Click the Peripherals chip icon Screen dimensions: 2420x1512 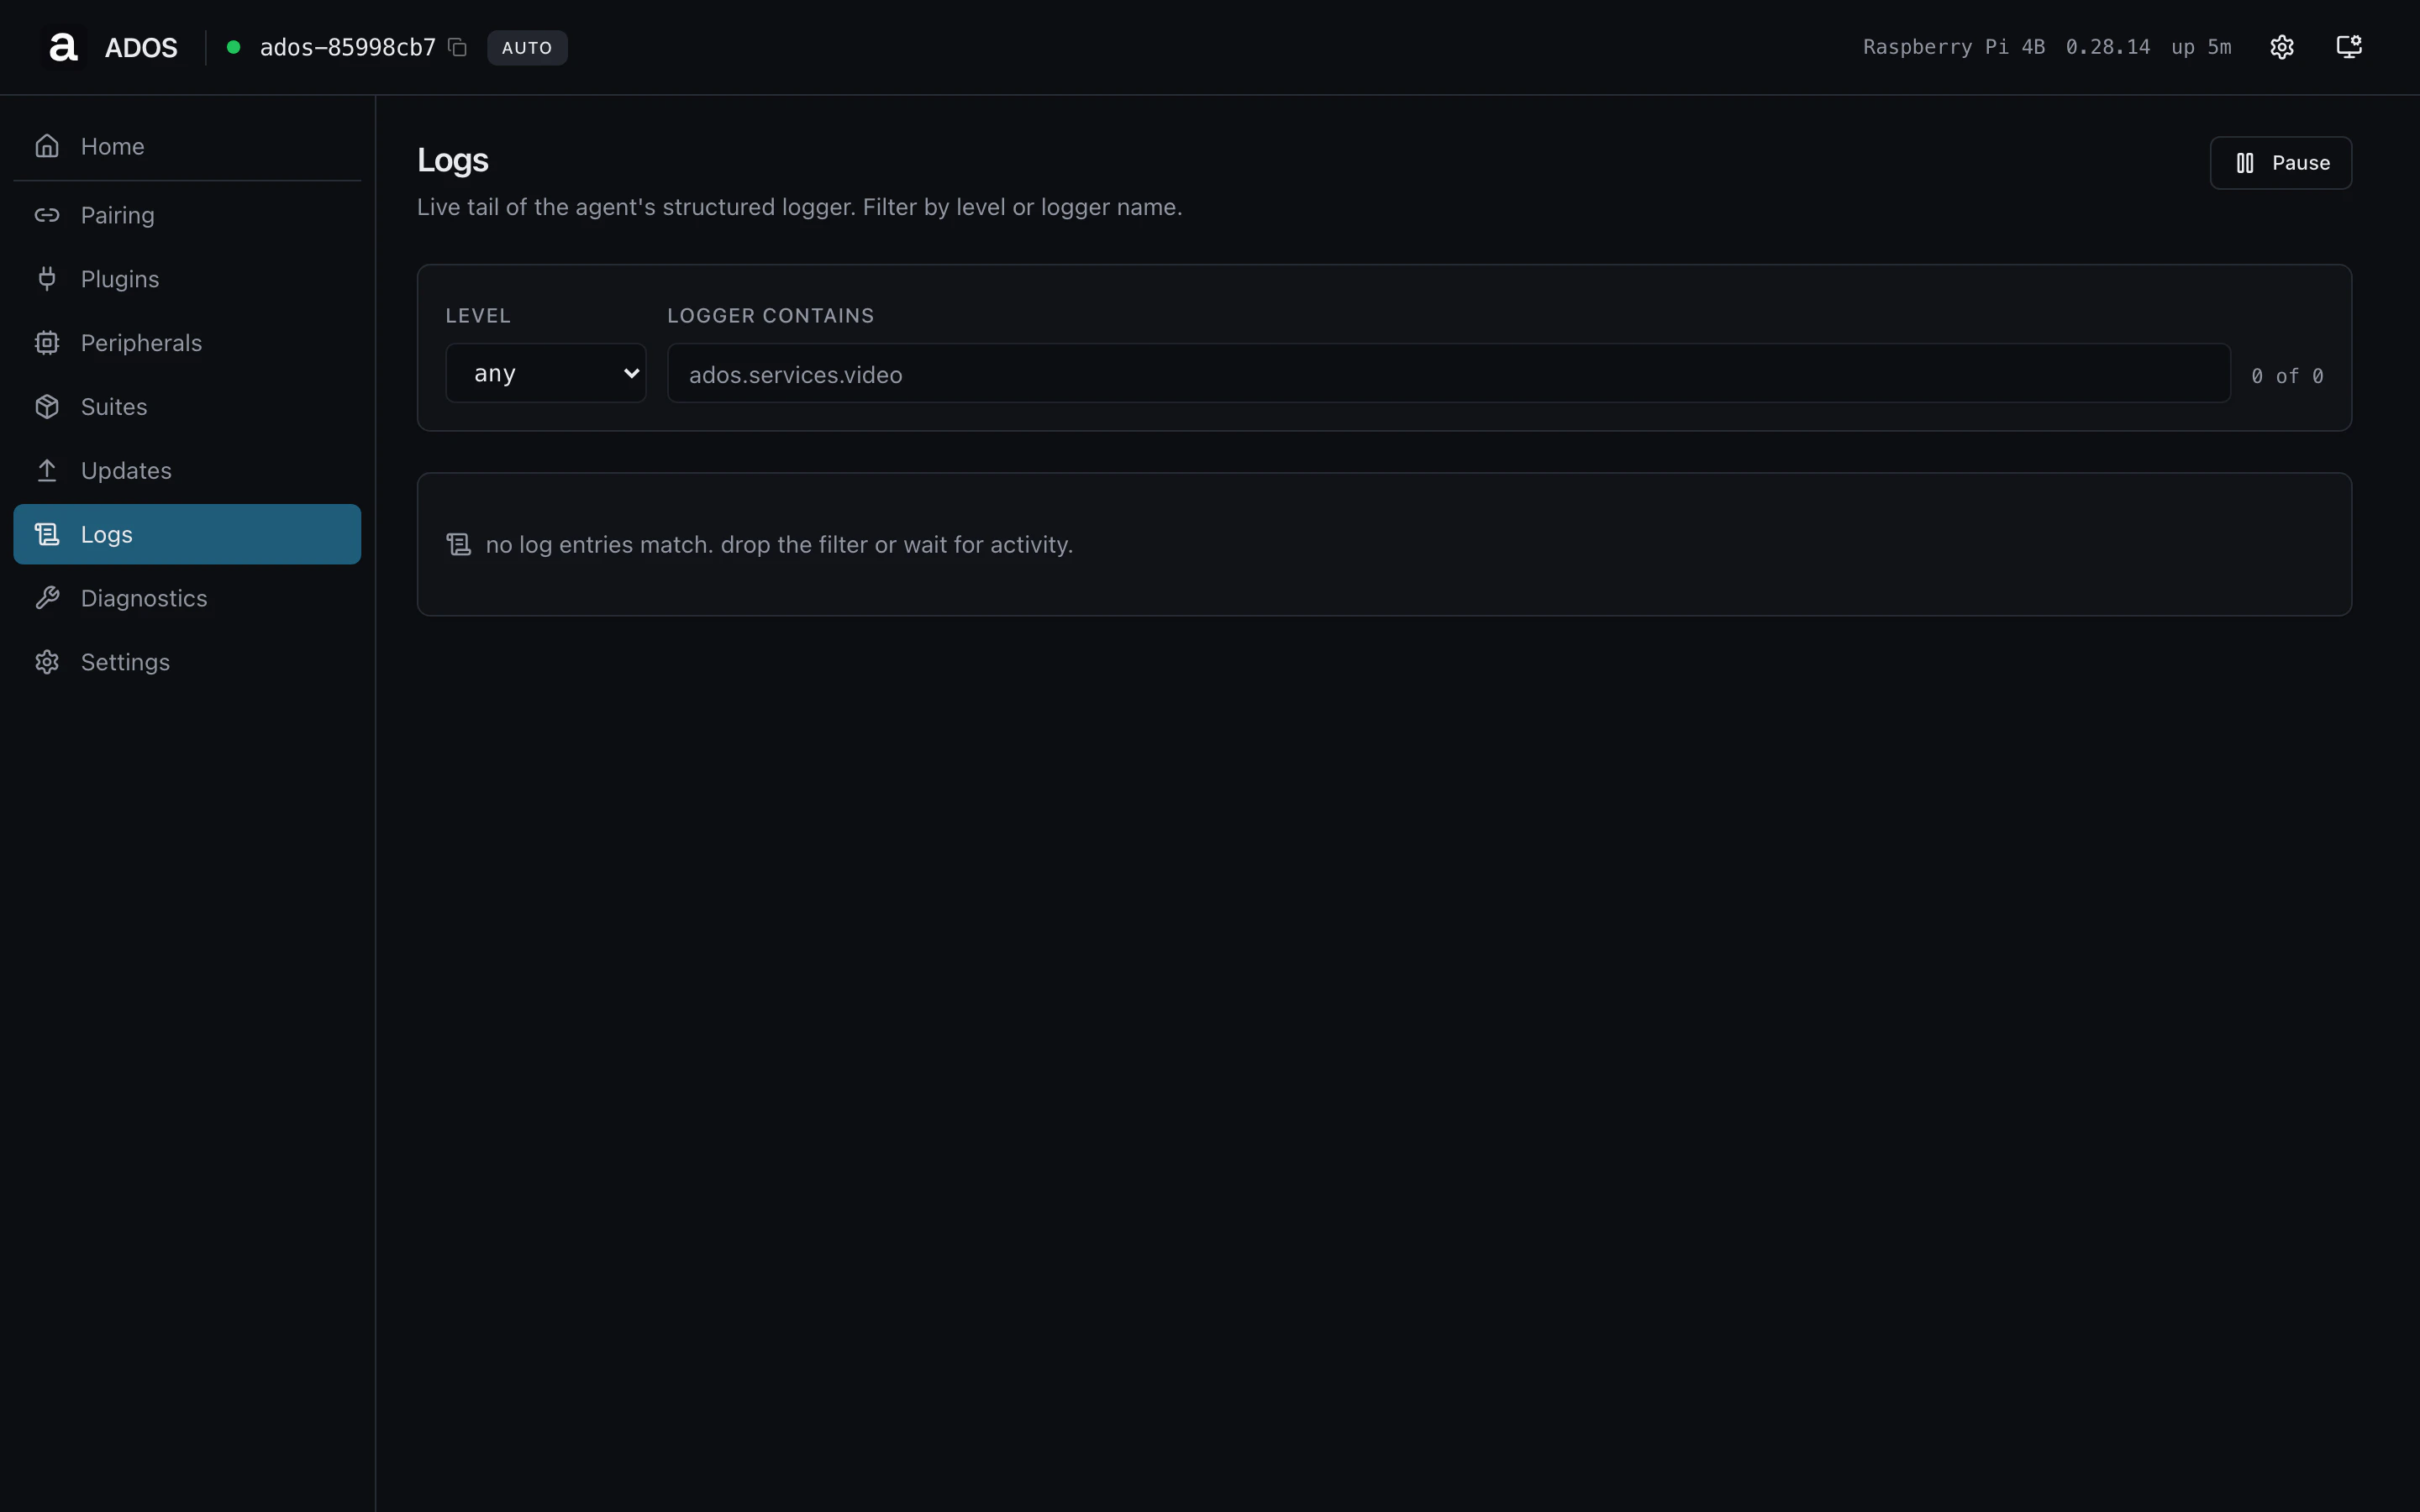point(47,343)
